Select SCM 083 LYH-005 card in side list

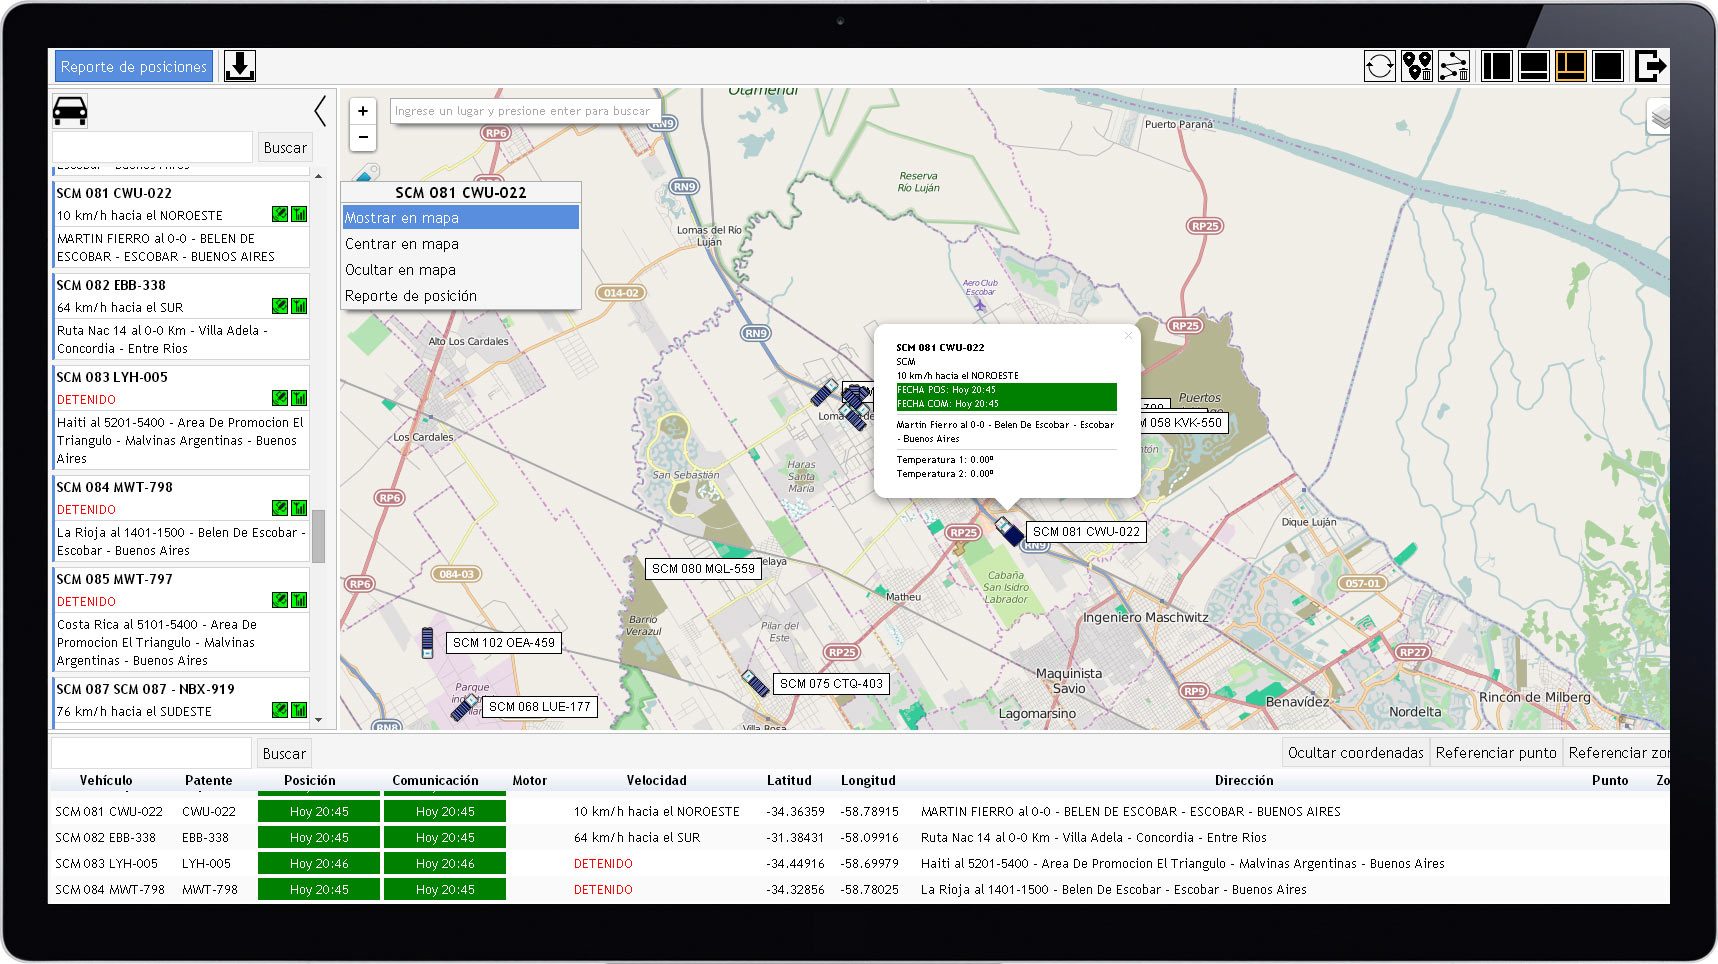pyautogui.click(x=180, y=417)
